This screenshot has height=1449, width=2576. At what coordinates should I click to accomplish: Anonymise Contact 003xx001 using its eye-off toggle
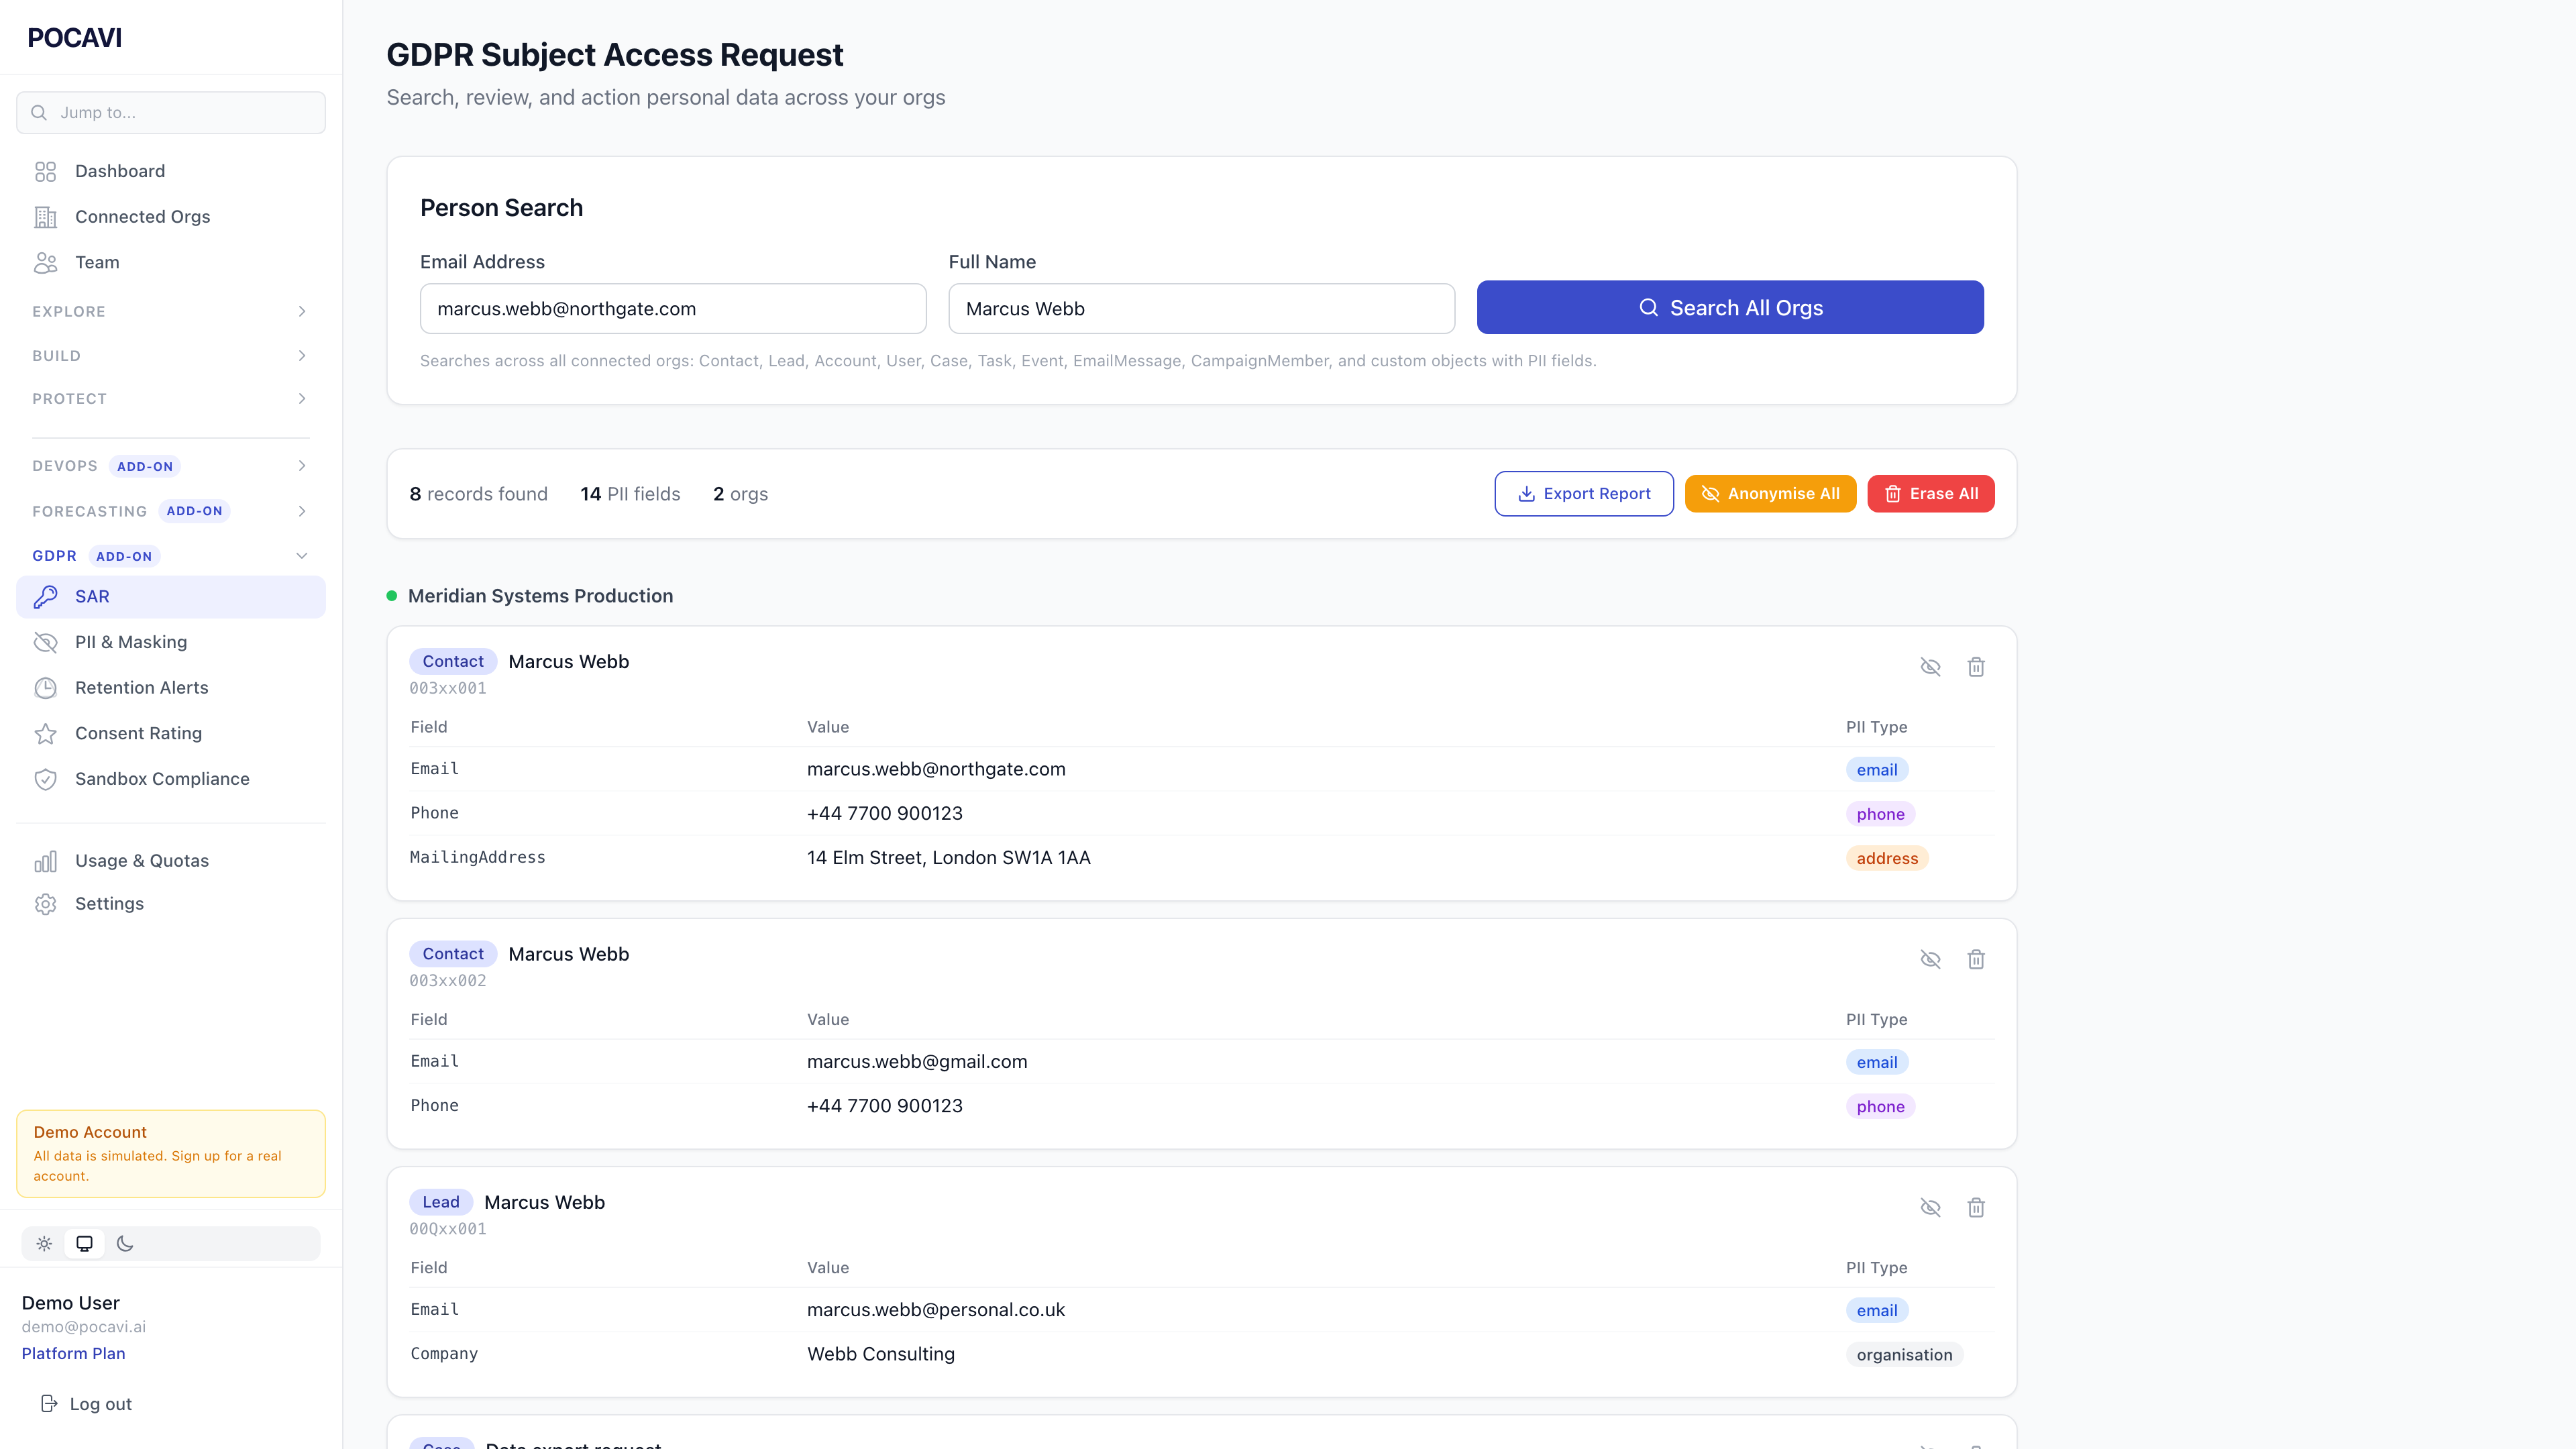pyautogui.click(x=1931, y=666)
